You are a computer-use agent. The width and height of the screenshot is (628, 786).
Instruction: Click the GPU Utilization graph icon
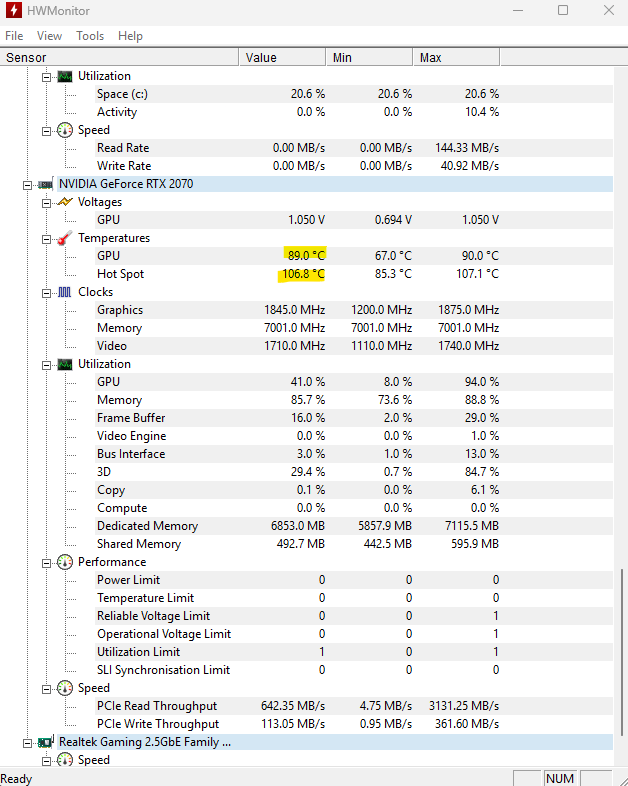pos(65,364)
